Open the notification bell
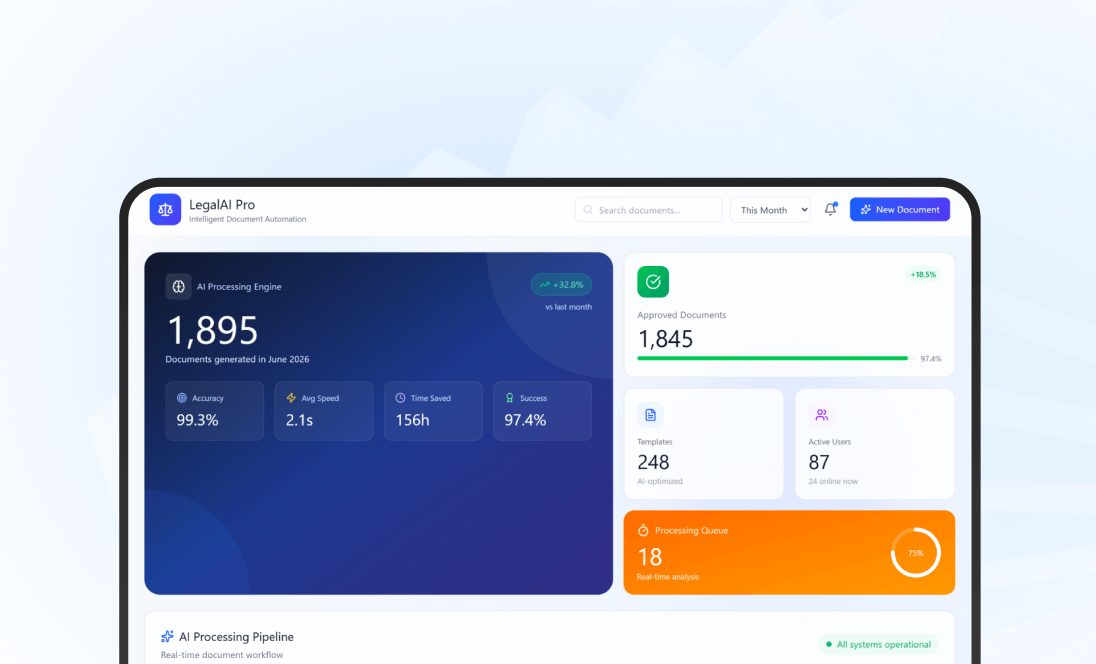 click(x=829, y=209)
